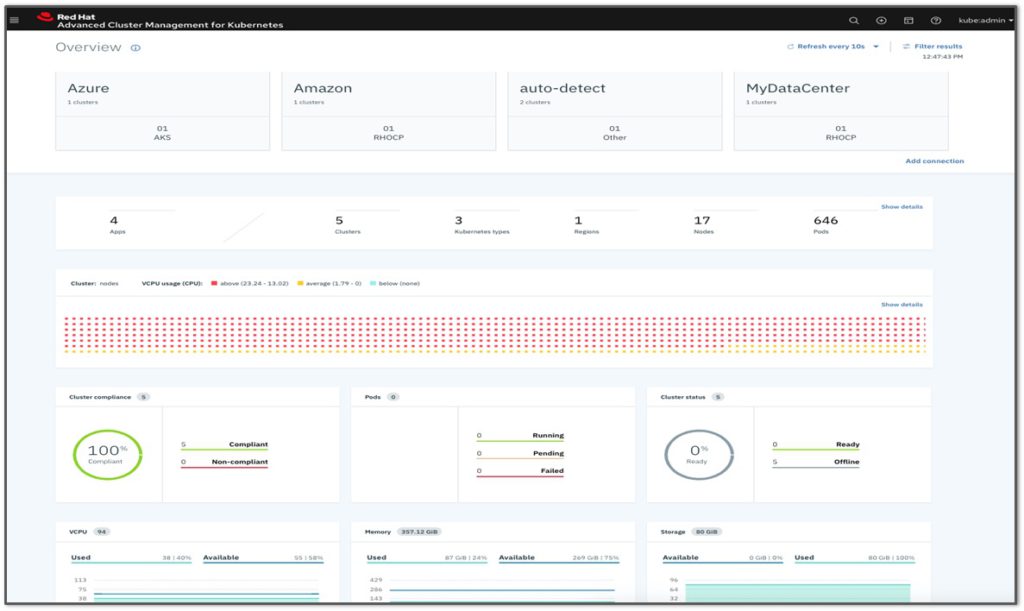Image resolution: width=1024 pixels, height=611 pixels.
Task: Click the Memory 357.12 GiB badge
Action: click(420, 532)
